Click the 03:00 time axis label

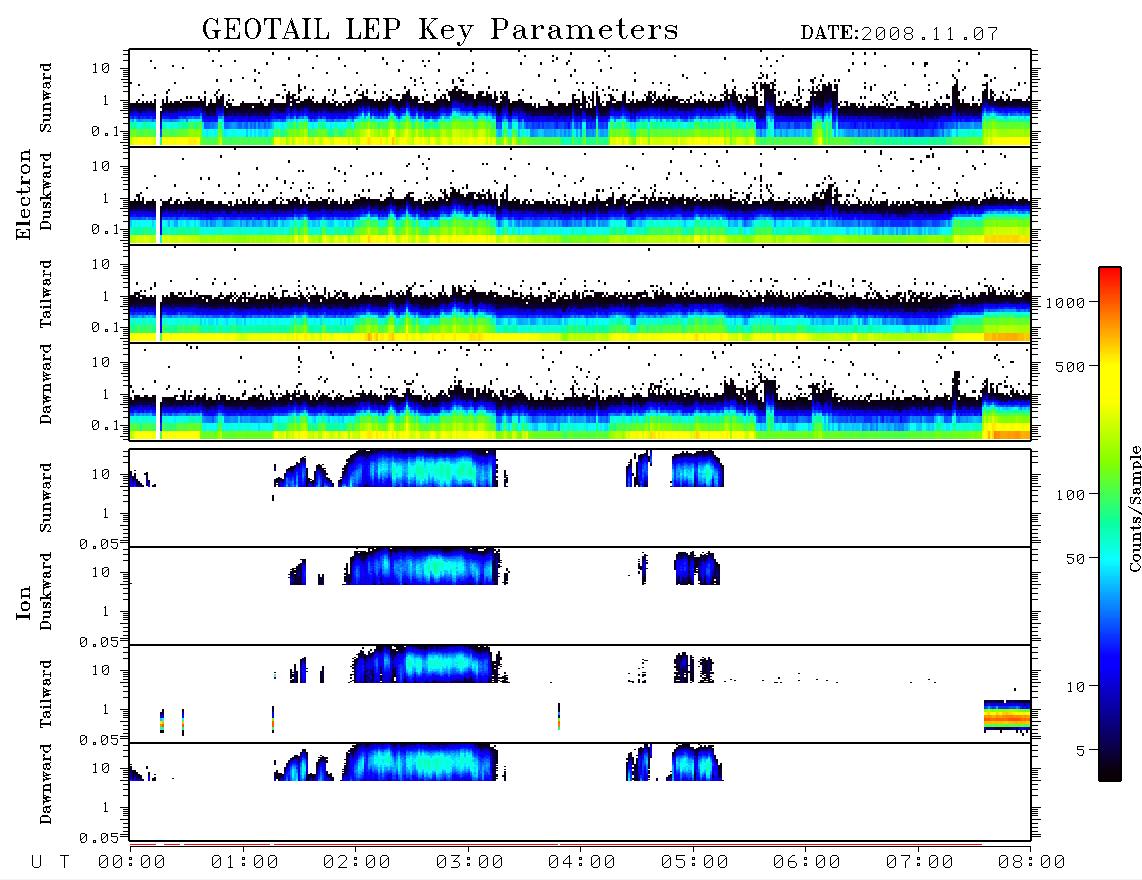(x=469, y=863)
